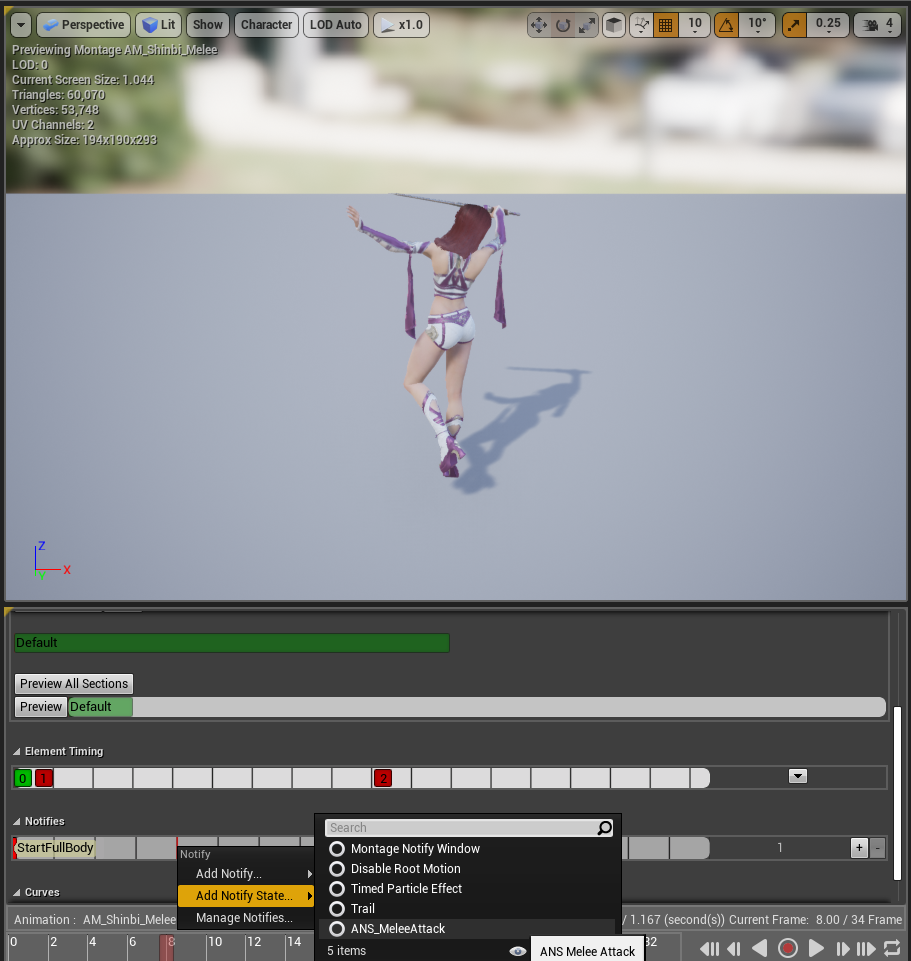Open the Lit view mode menu
The height and width of the screenshot is (961, 911).
(159, 25)
